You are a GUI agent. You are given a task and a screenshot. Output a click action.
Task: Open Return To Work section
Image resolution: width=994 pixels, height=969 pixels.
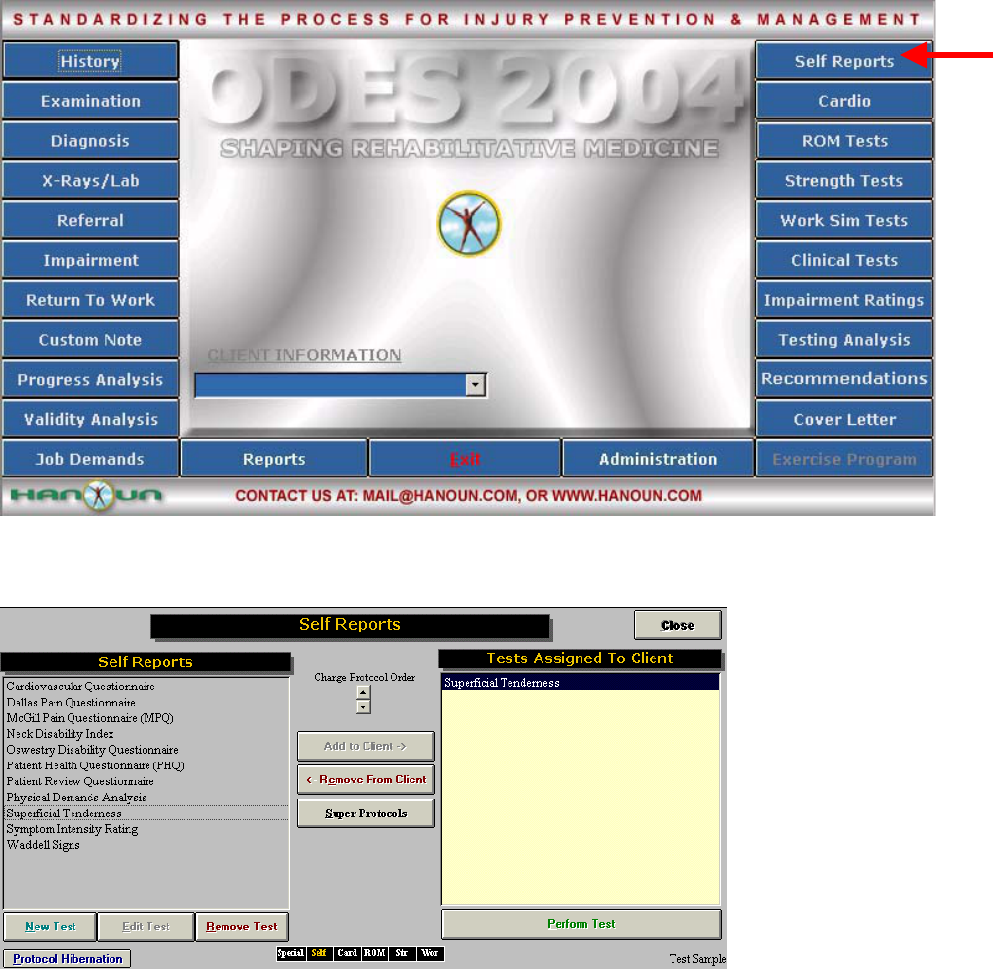90,300
